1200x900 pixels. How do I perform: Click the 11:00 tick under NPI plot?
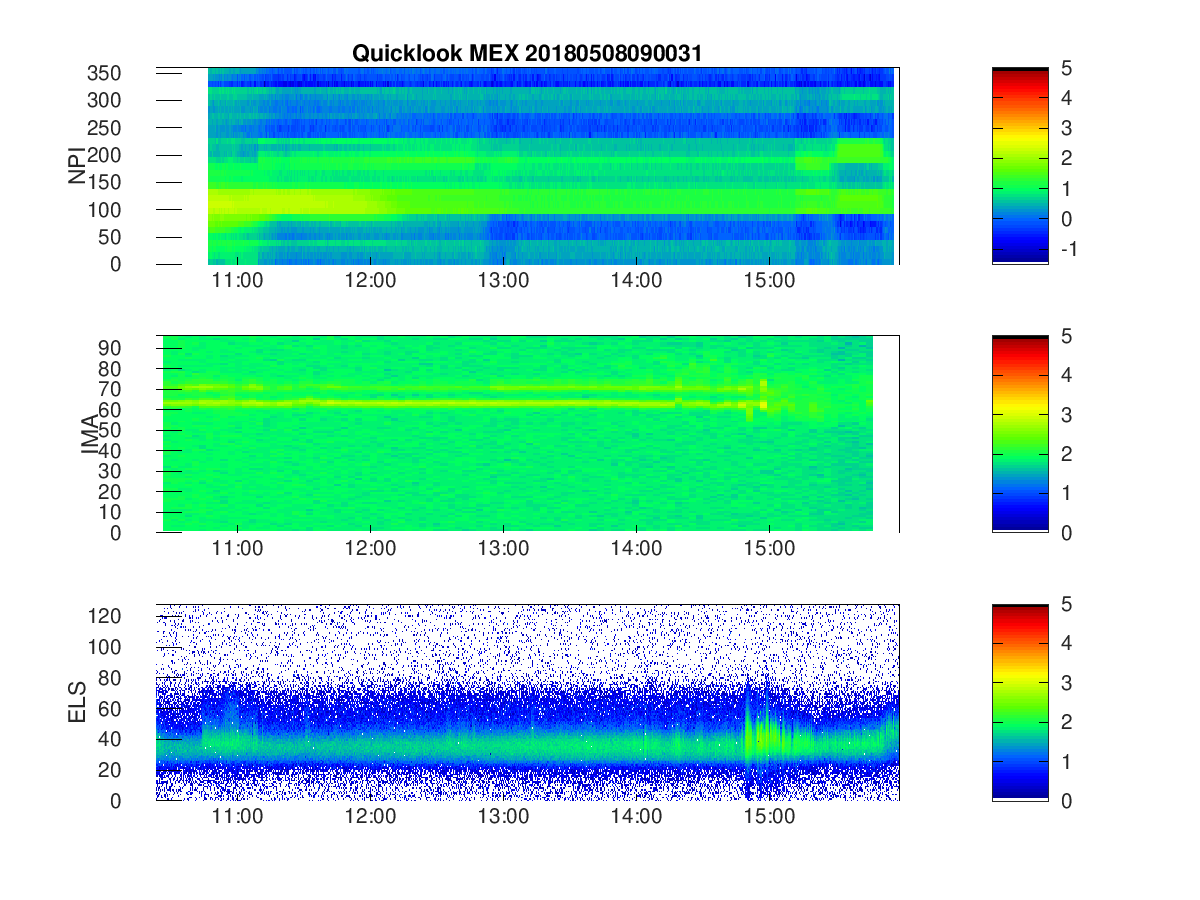(237, 281)
